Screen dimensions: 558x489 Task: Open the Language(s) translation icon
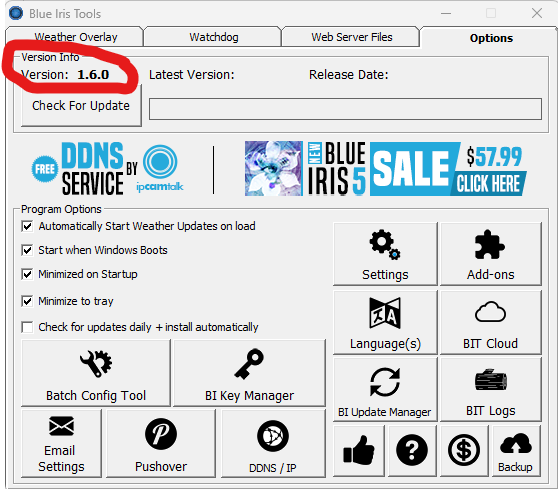click(385, 322)
